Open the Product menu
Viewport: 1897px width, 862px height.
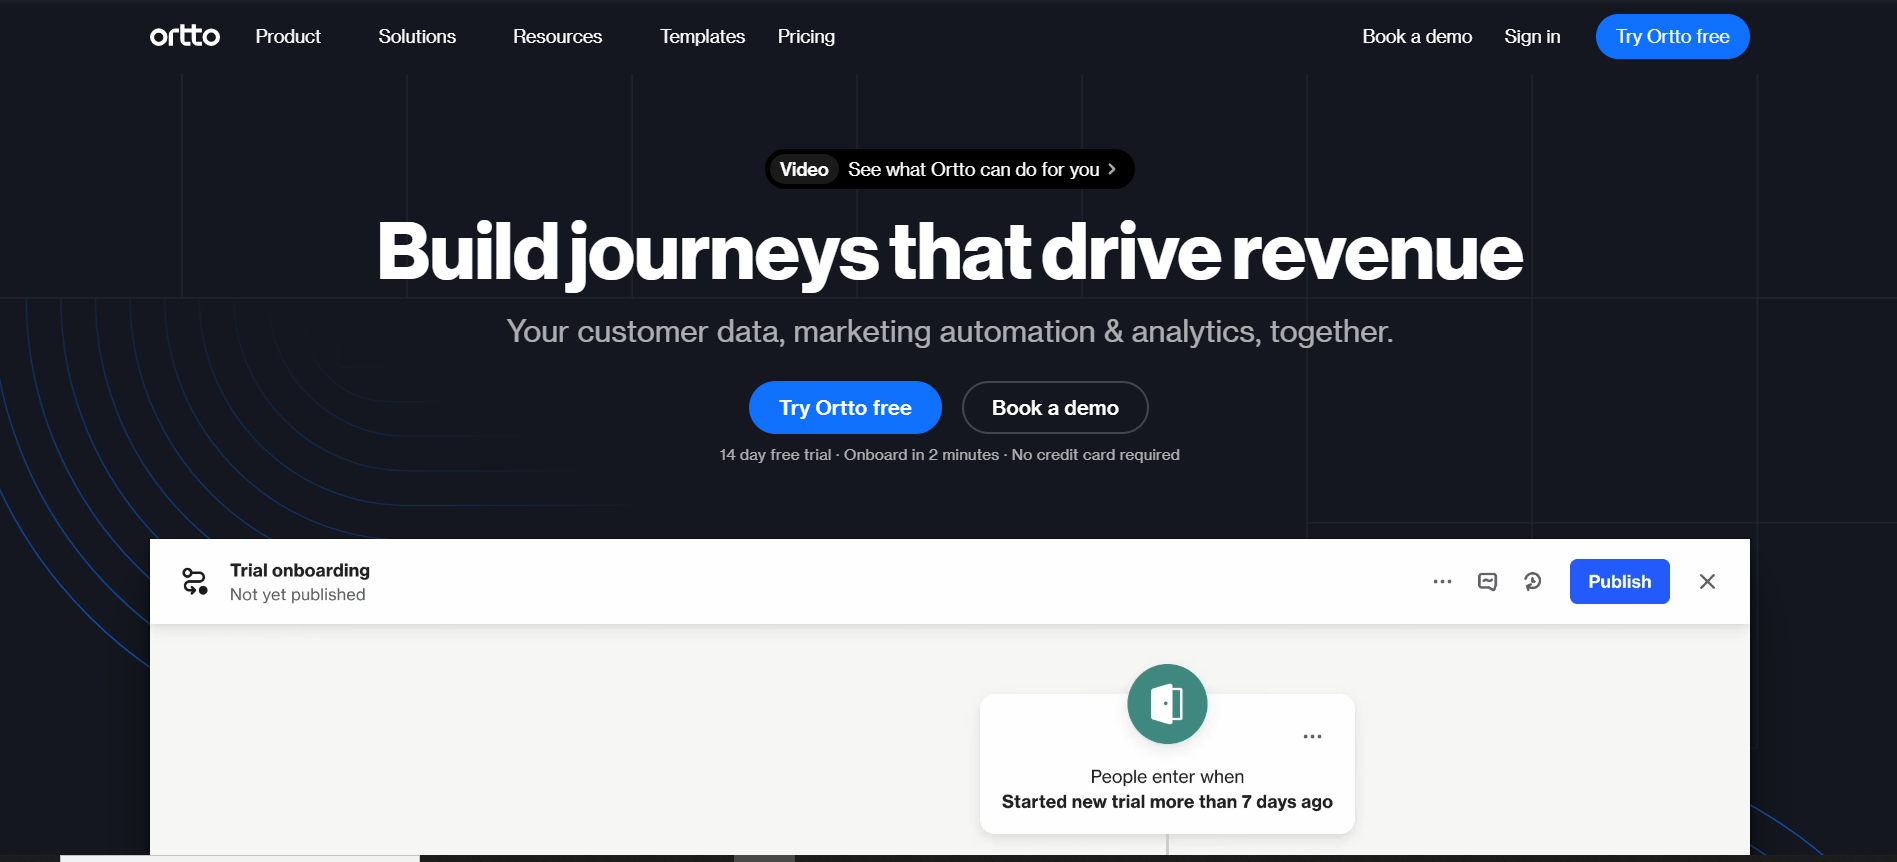288,36
